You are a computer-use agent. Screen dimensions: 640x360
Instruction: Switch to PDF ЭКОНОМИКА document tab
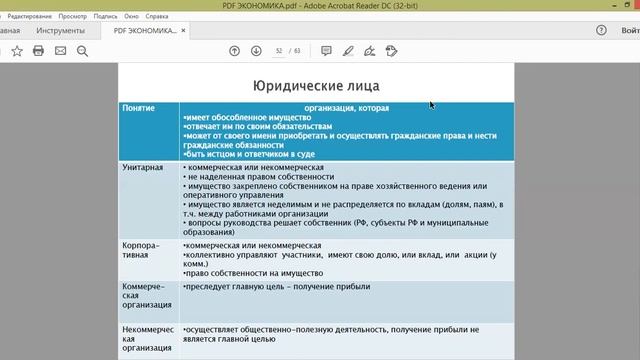tap(144, 31)
